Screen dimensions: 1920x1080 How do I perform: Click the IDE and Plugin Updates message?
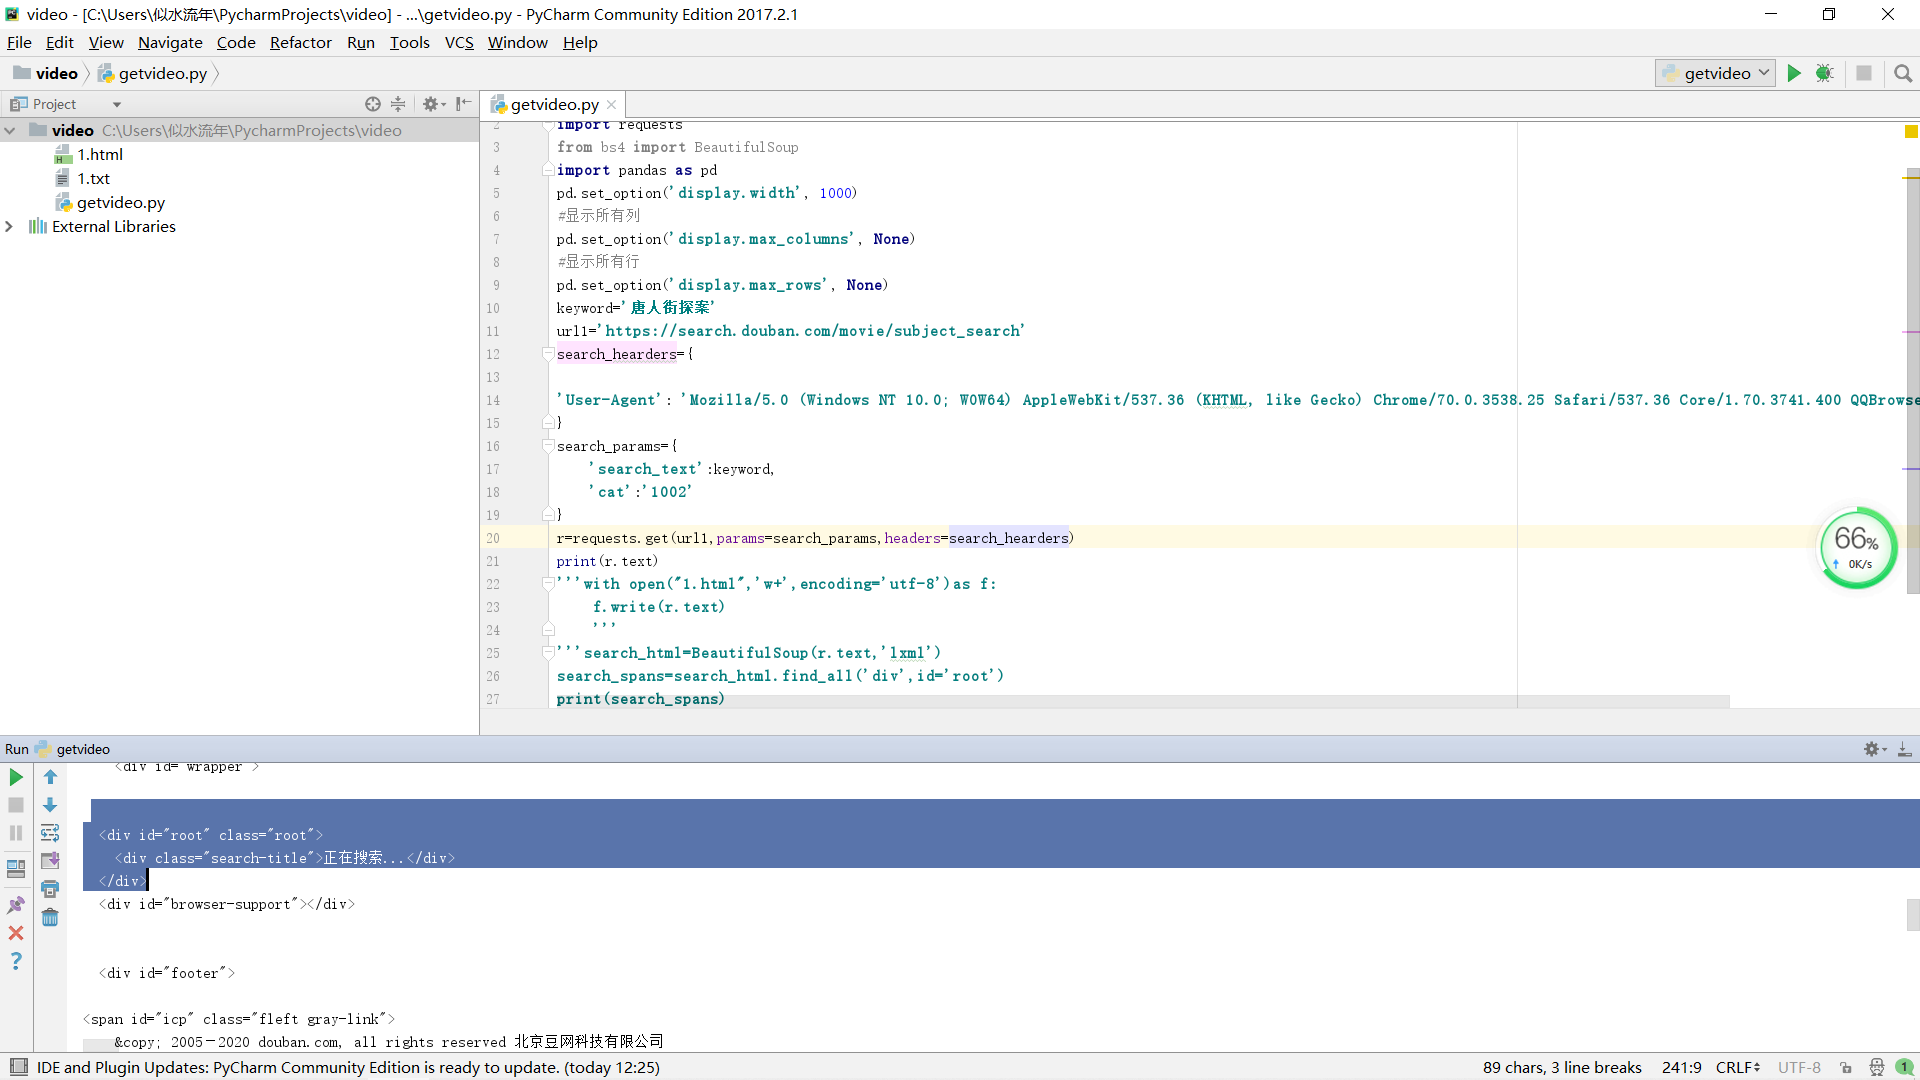click(x=348, y=1068)
